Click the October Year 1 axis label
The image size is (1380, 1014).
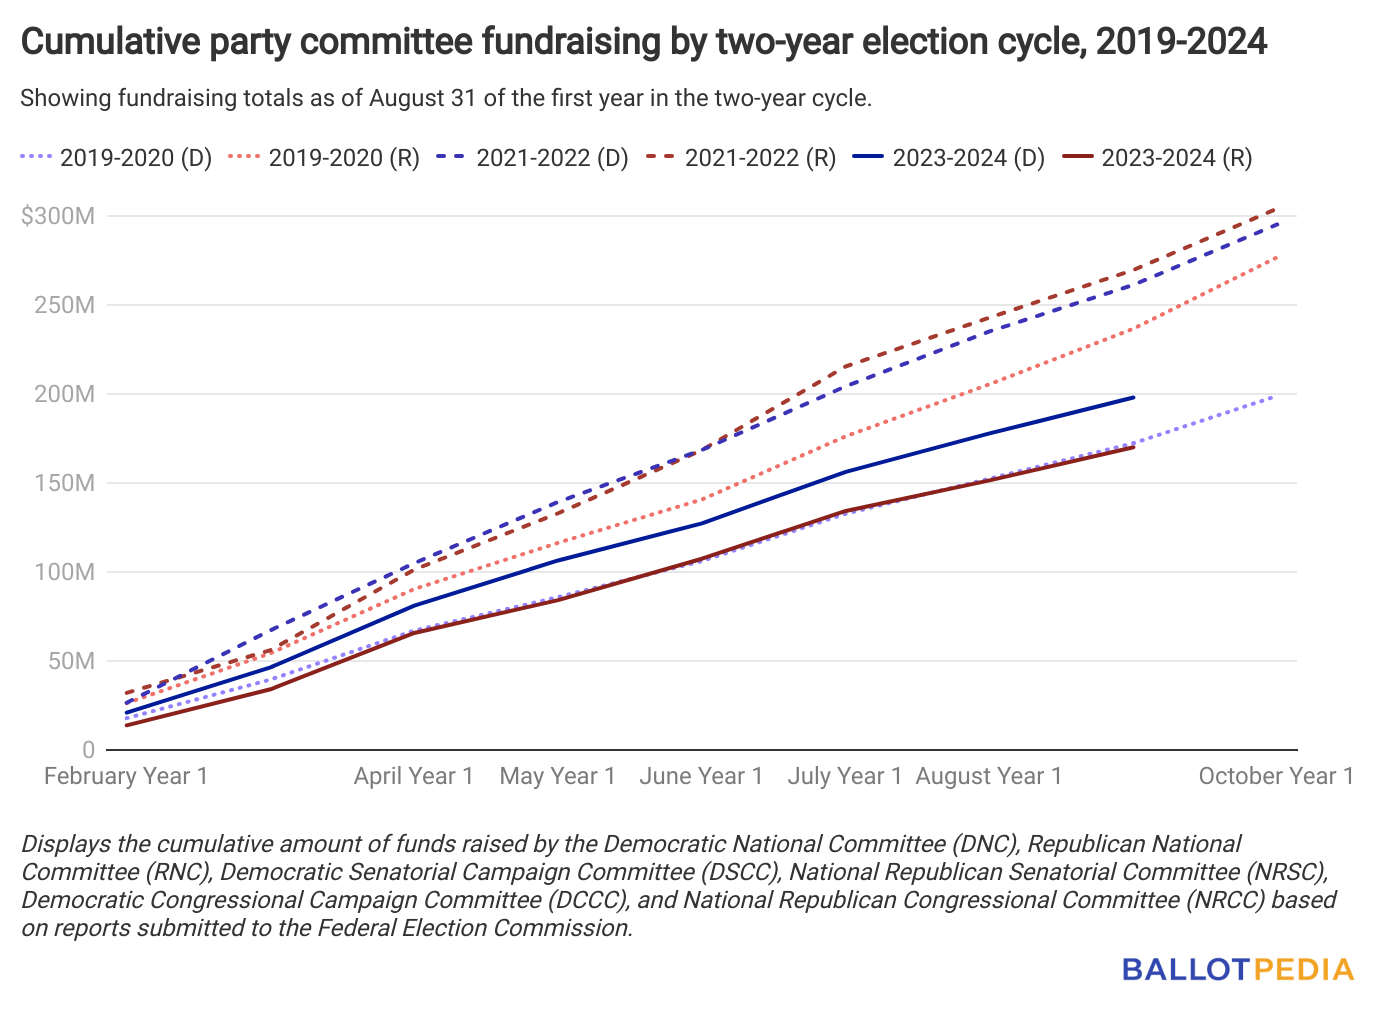(1276, 776)
